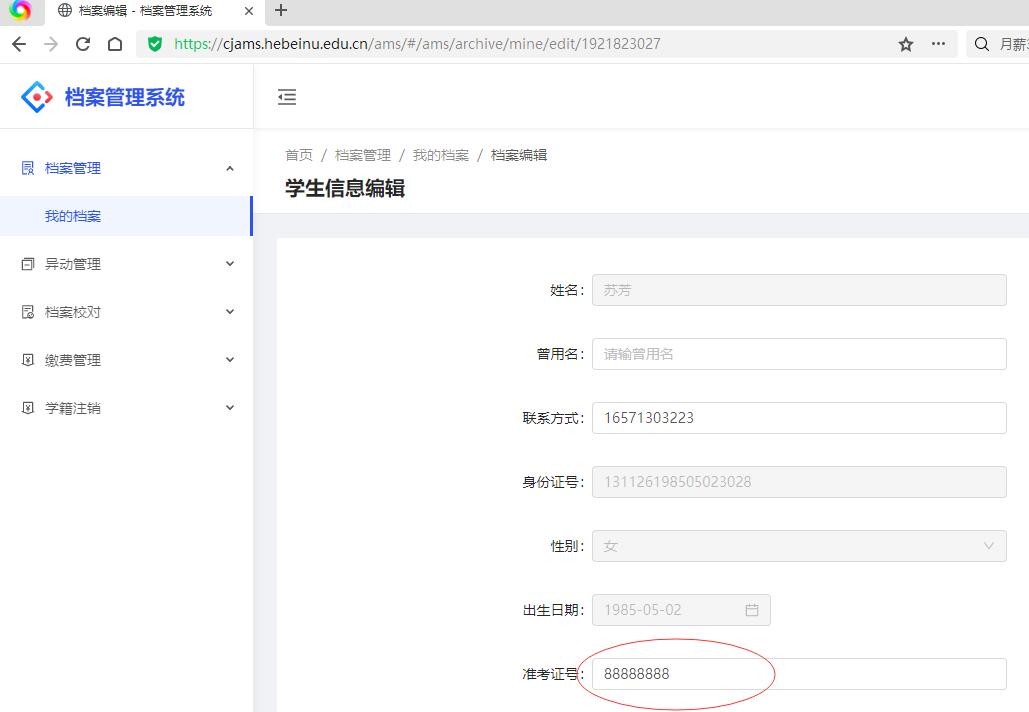Open the 学籍注销 menu item
This screenshot has width=1029, height=712.
tap(126, 408)
